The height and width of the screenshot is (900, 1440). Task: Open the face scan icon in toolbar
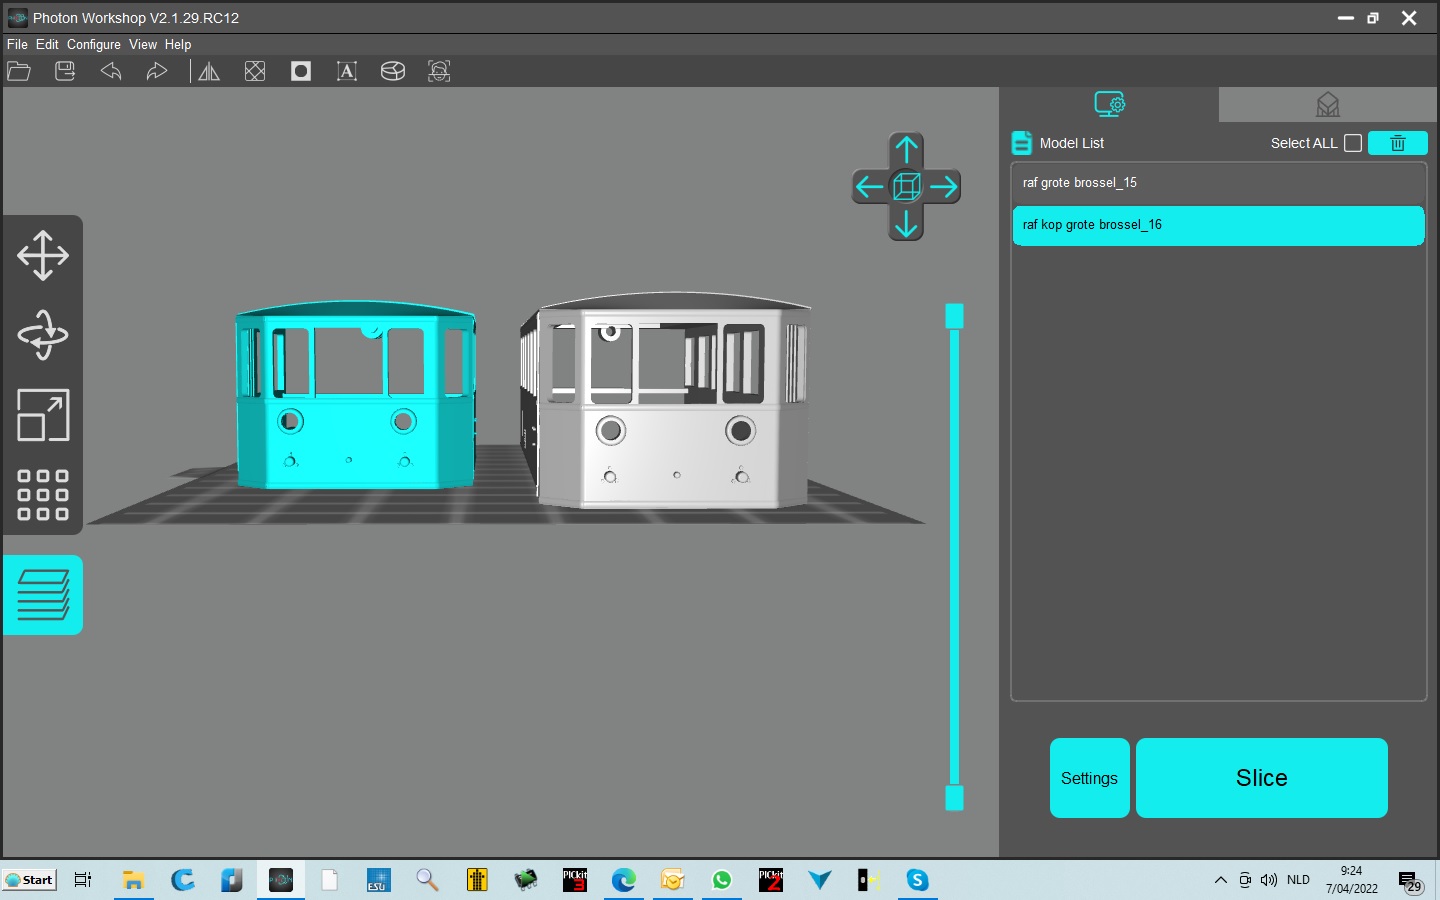click(439, 71)
